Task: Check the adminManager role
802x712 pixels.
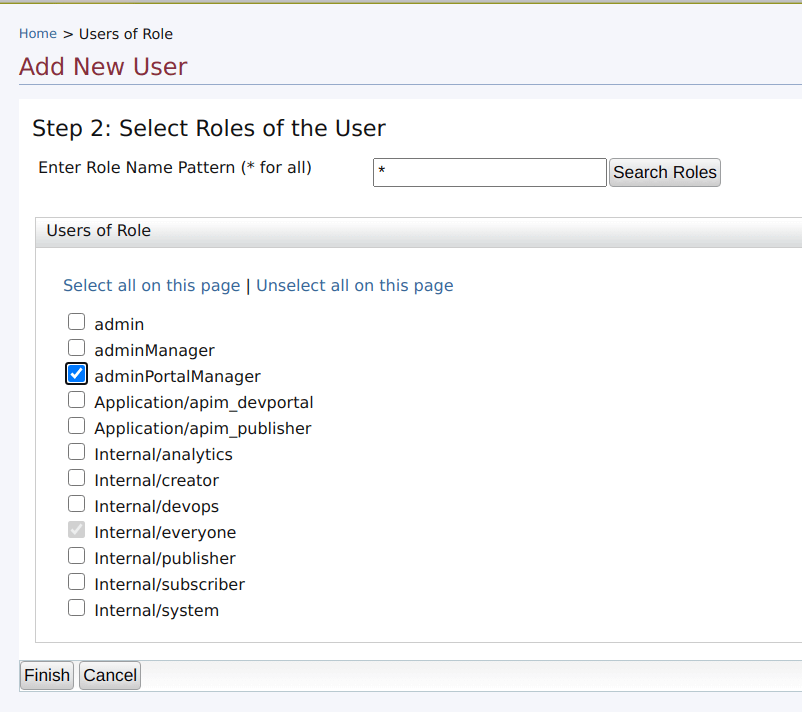Action: [76, 347]
